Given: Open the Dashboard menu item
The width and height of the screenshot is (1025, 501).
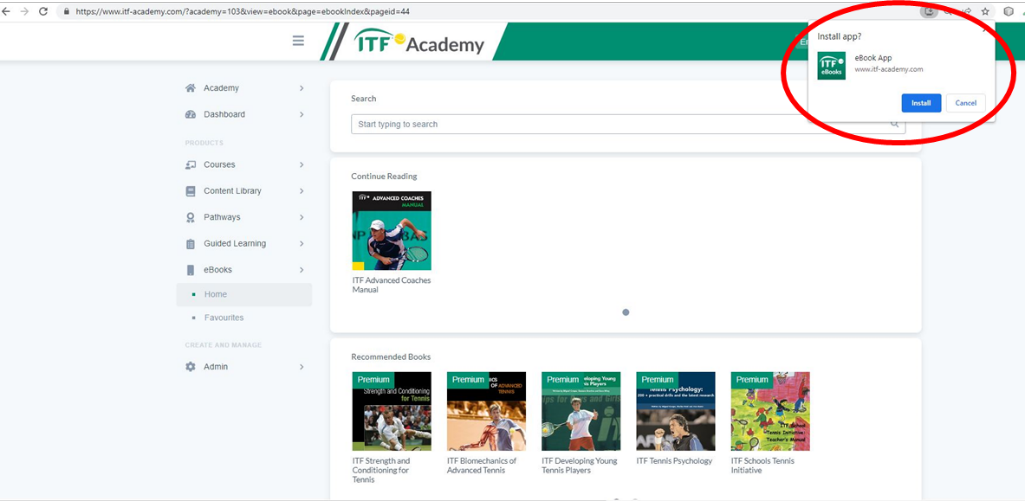Looking at the screenshot, I should pos(244,114).
